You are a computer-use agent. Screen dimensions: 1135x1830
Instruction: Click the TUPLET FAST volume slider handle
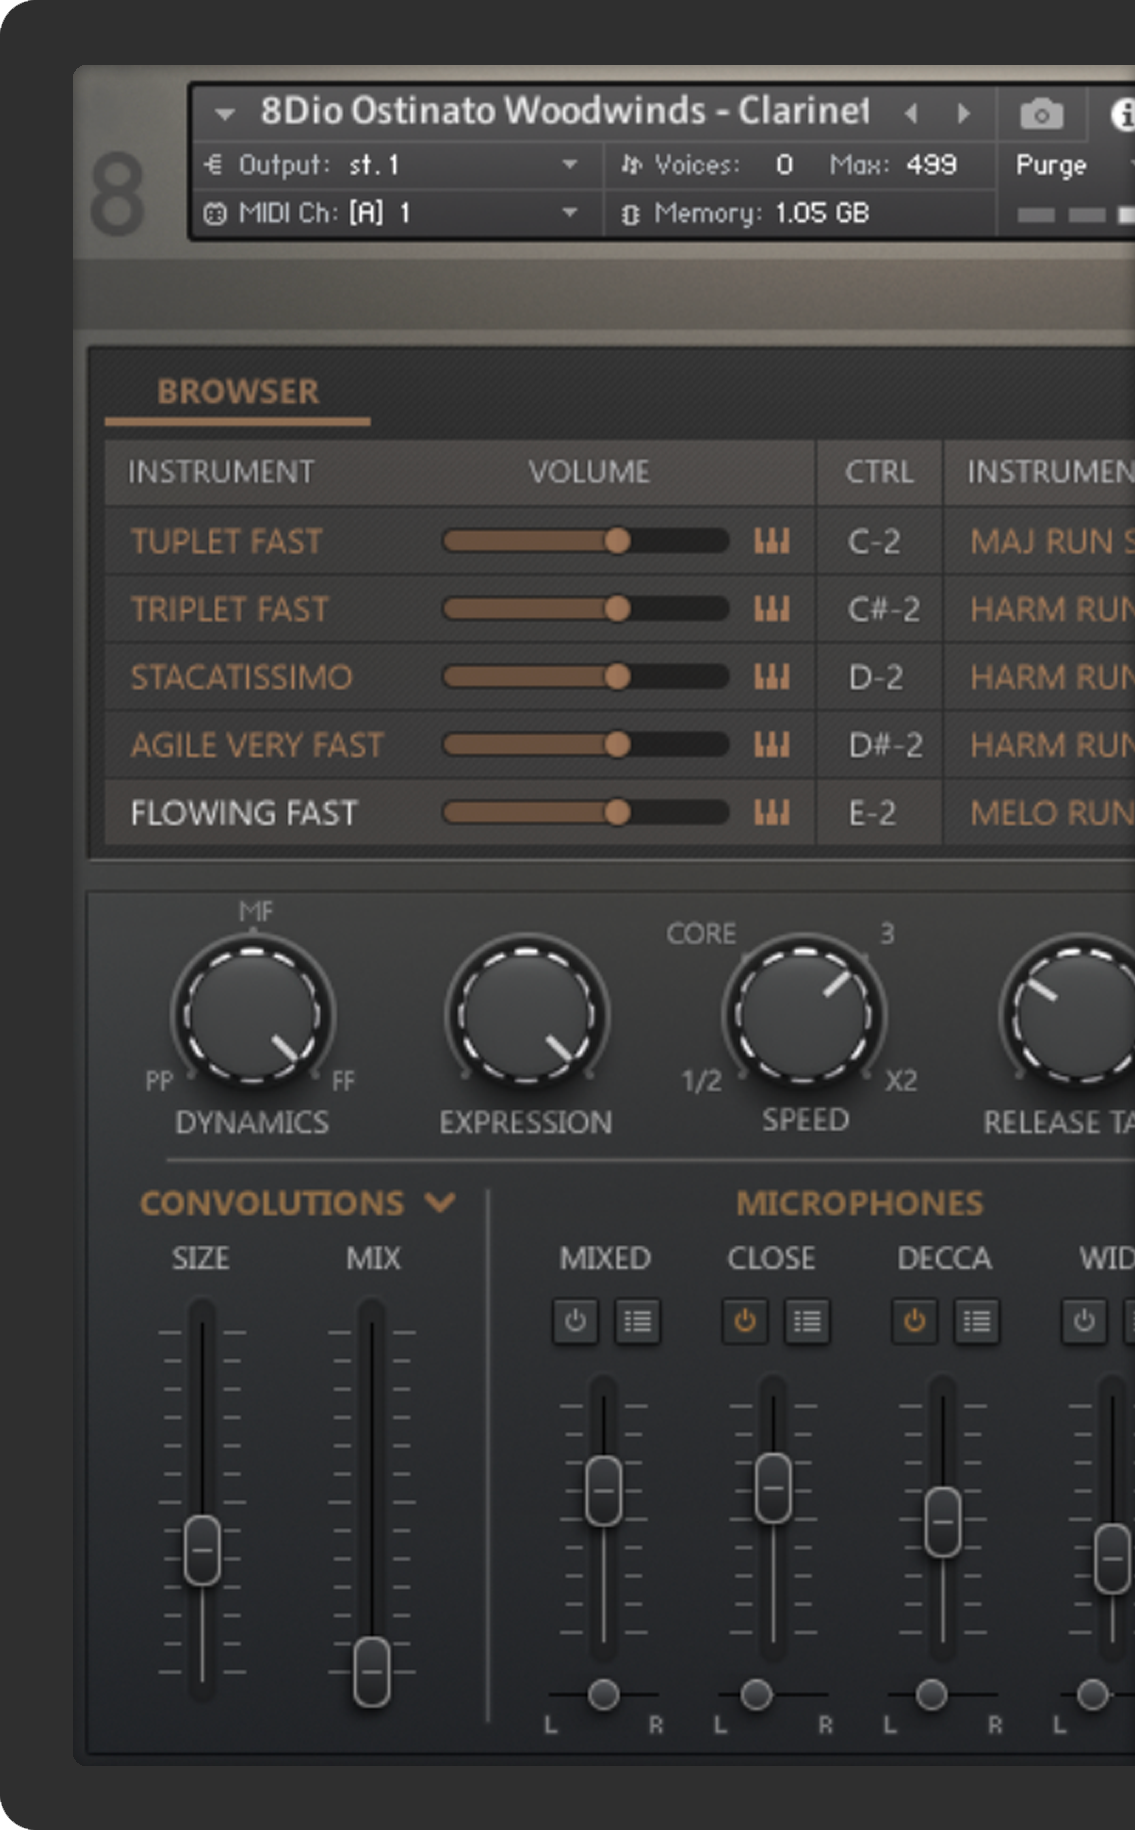[617, 541]
